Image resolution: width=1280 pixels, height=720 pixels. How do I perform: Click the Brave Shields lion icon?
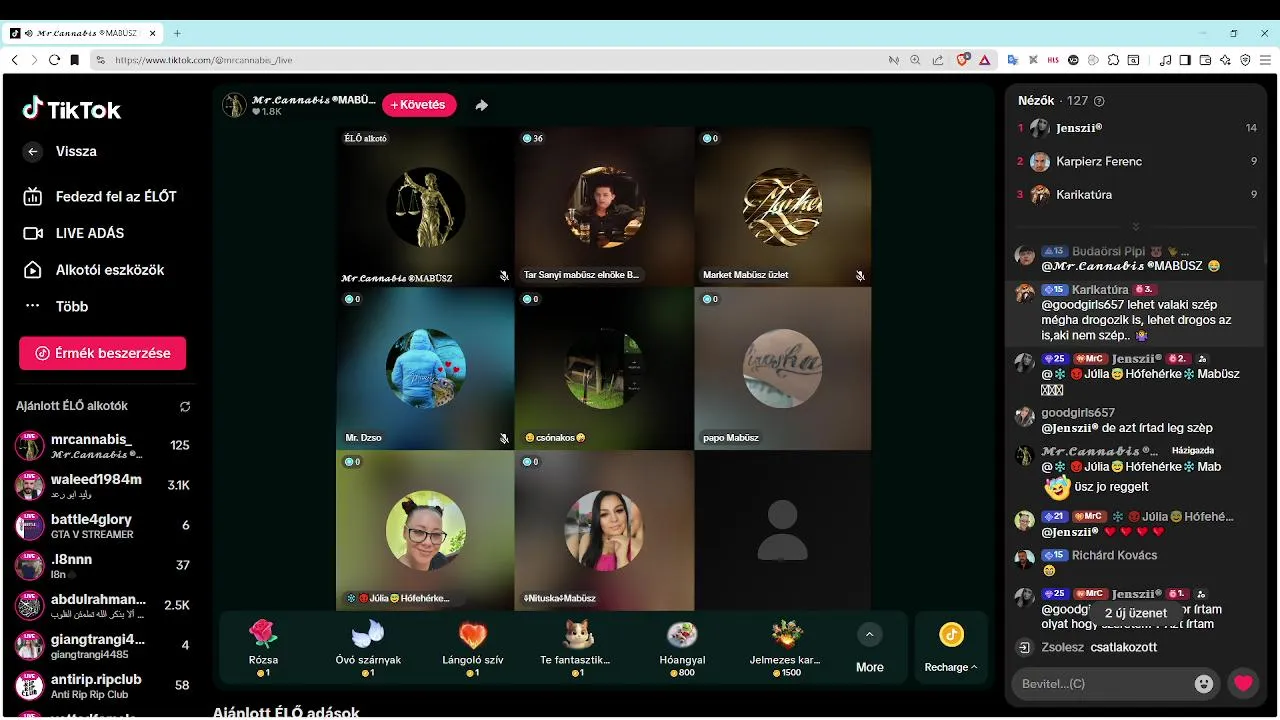pyautogui.click(x=963, y=60)
